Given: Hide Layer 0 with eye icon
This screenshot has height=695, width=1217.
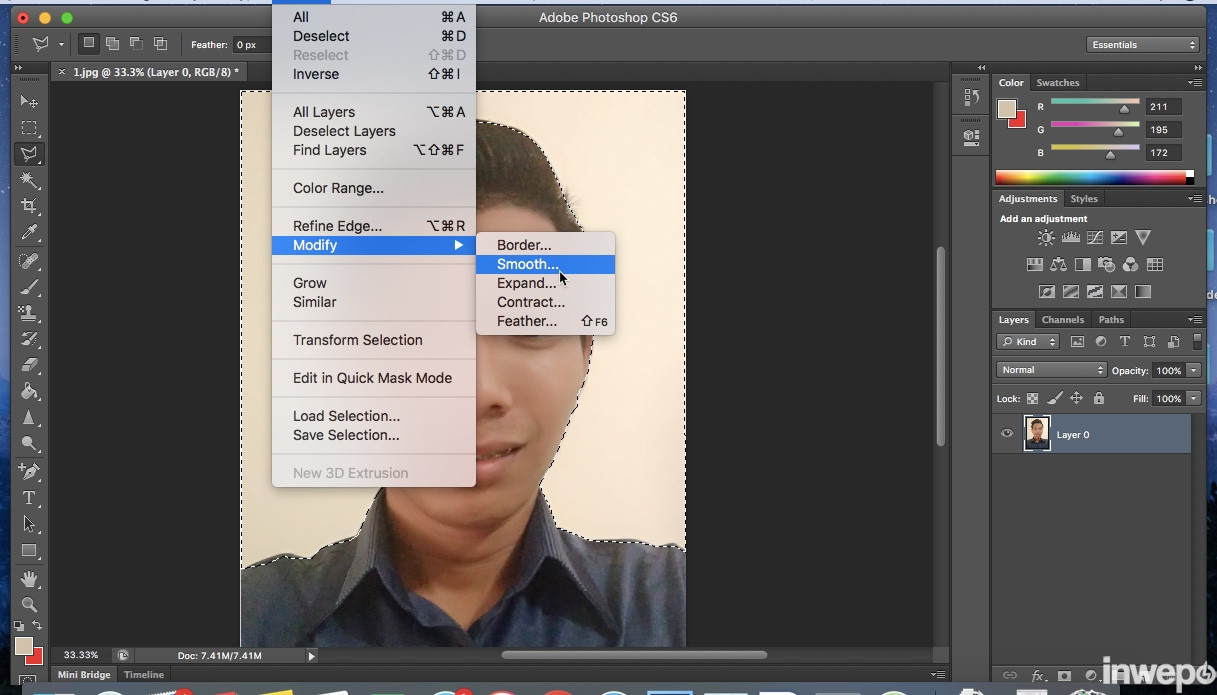Looking at the screenshot, I should pos(1007,434).
